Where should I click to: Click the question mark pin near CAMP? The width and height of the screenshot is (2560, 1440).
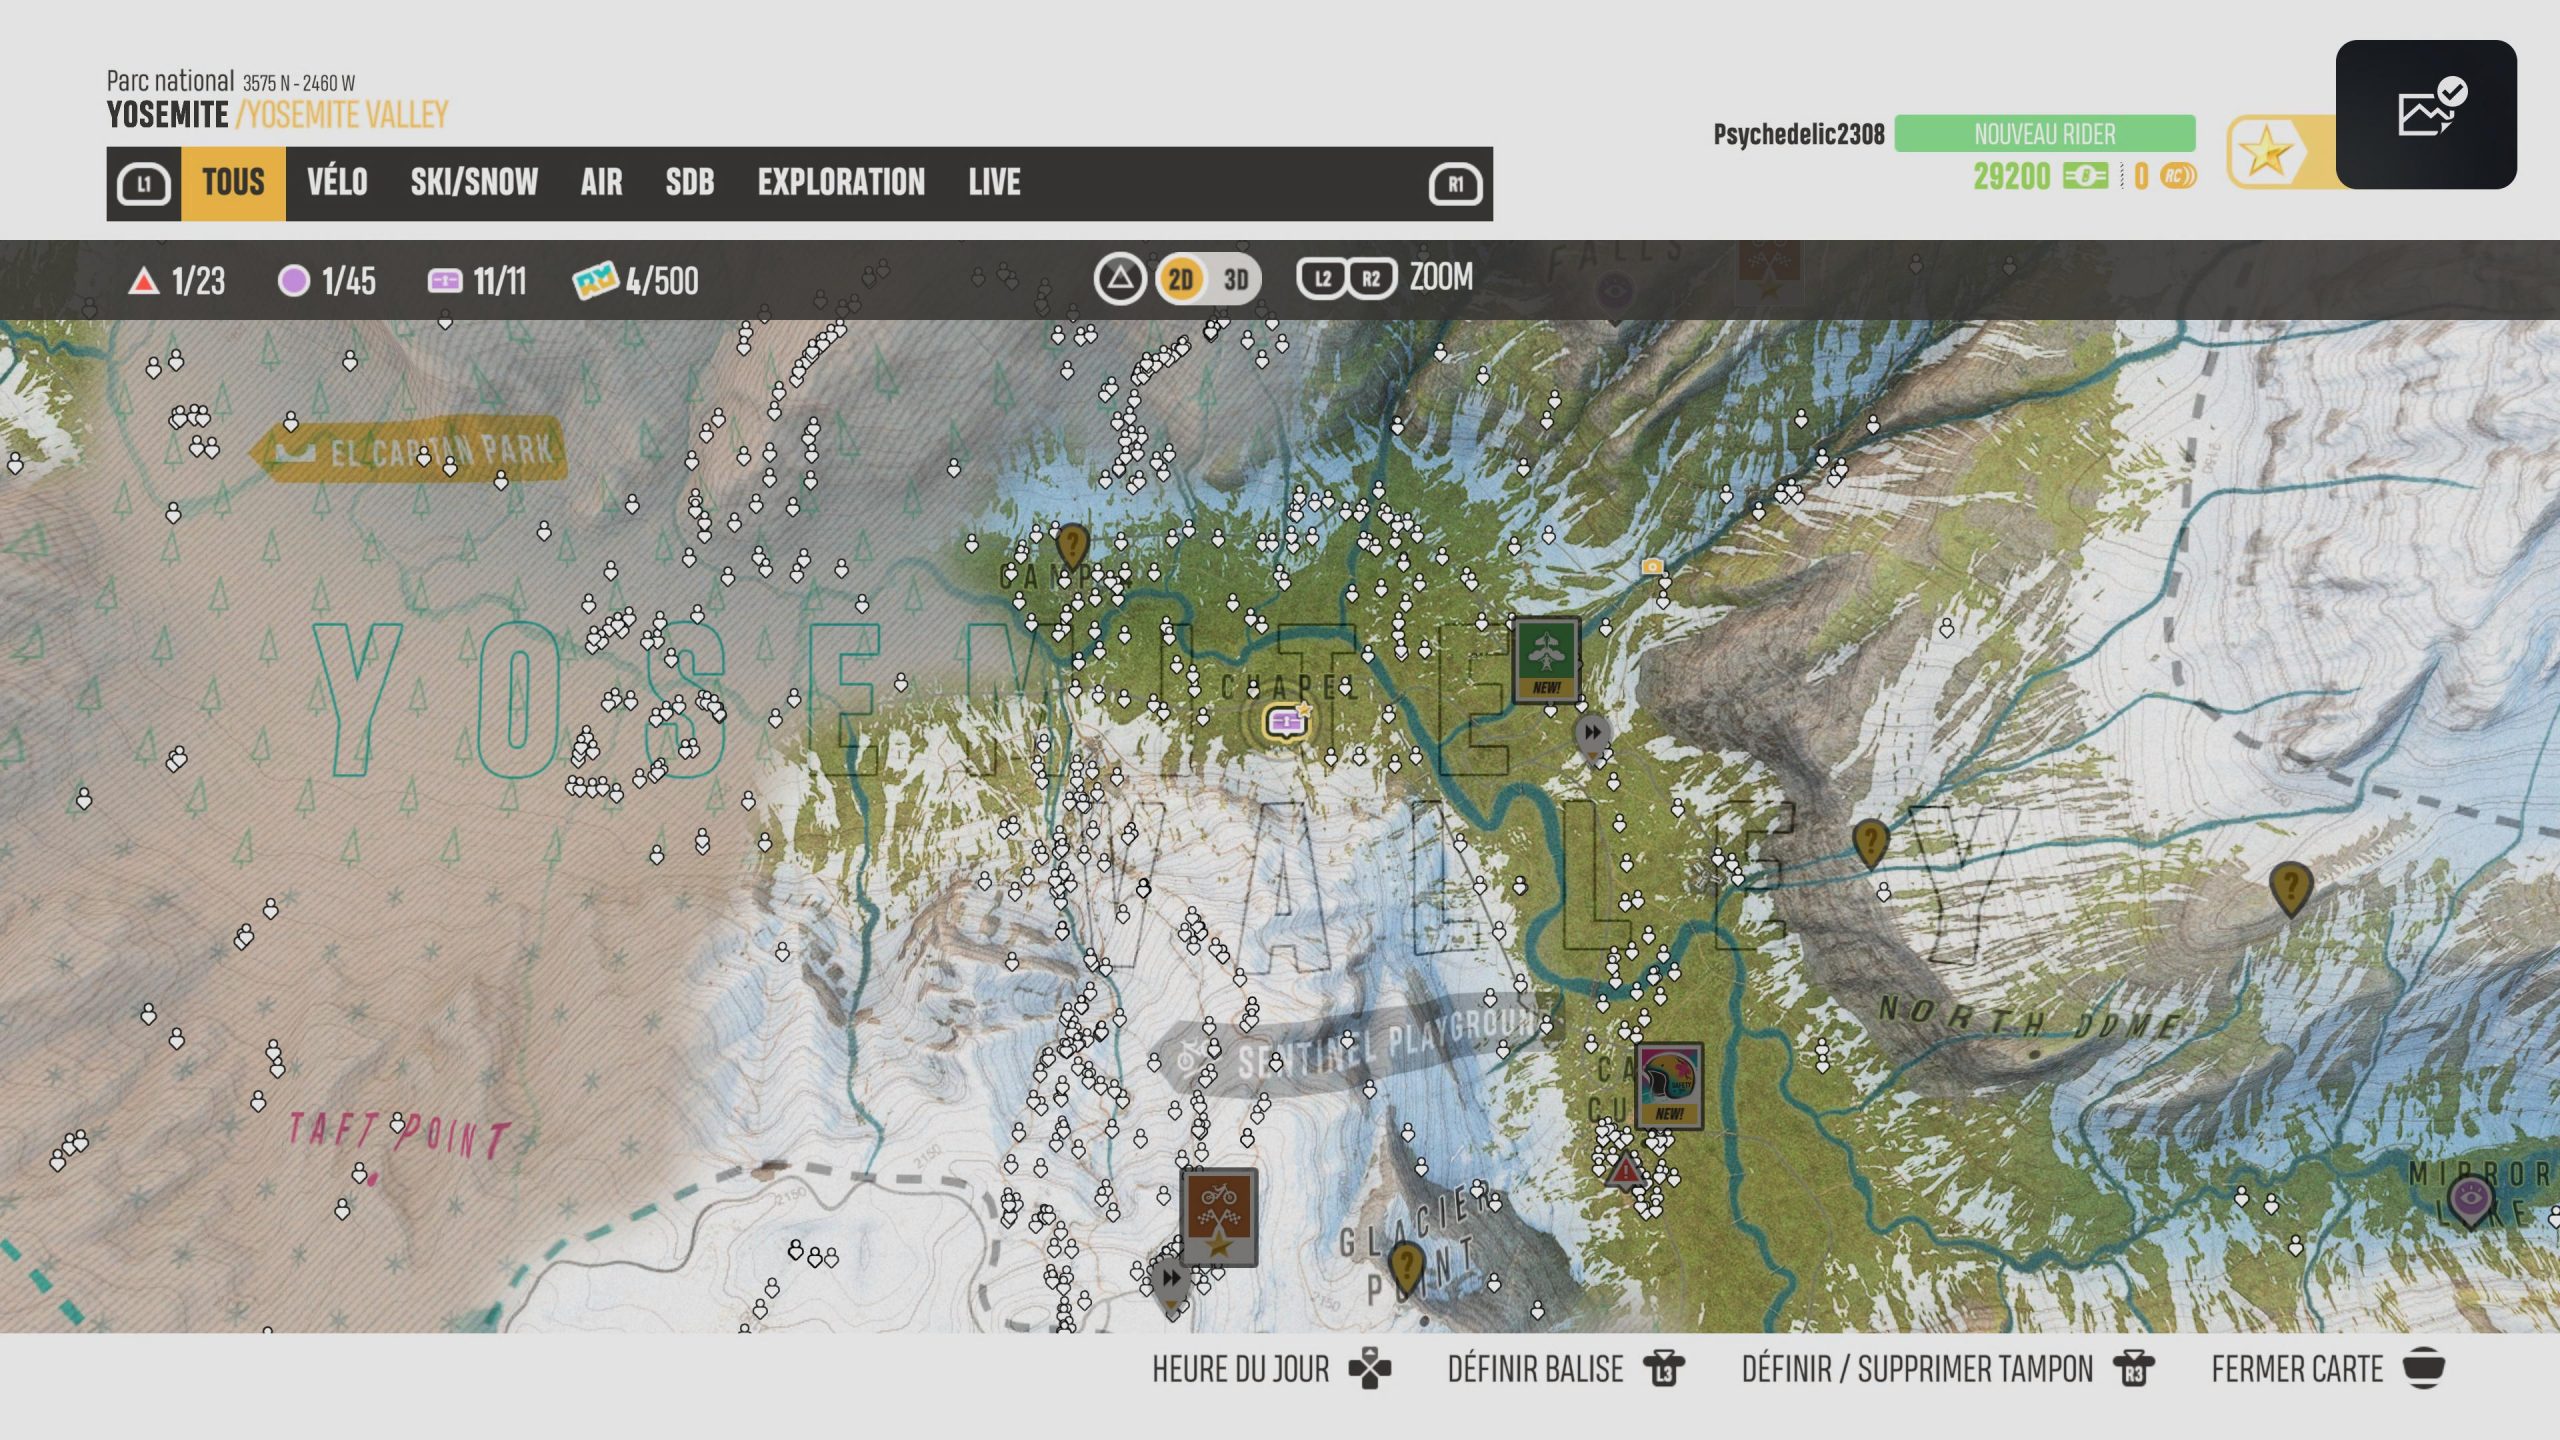click(1072, 549)
